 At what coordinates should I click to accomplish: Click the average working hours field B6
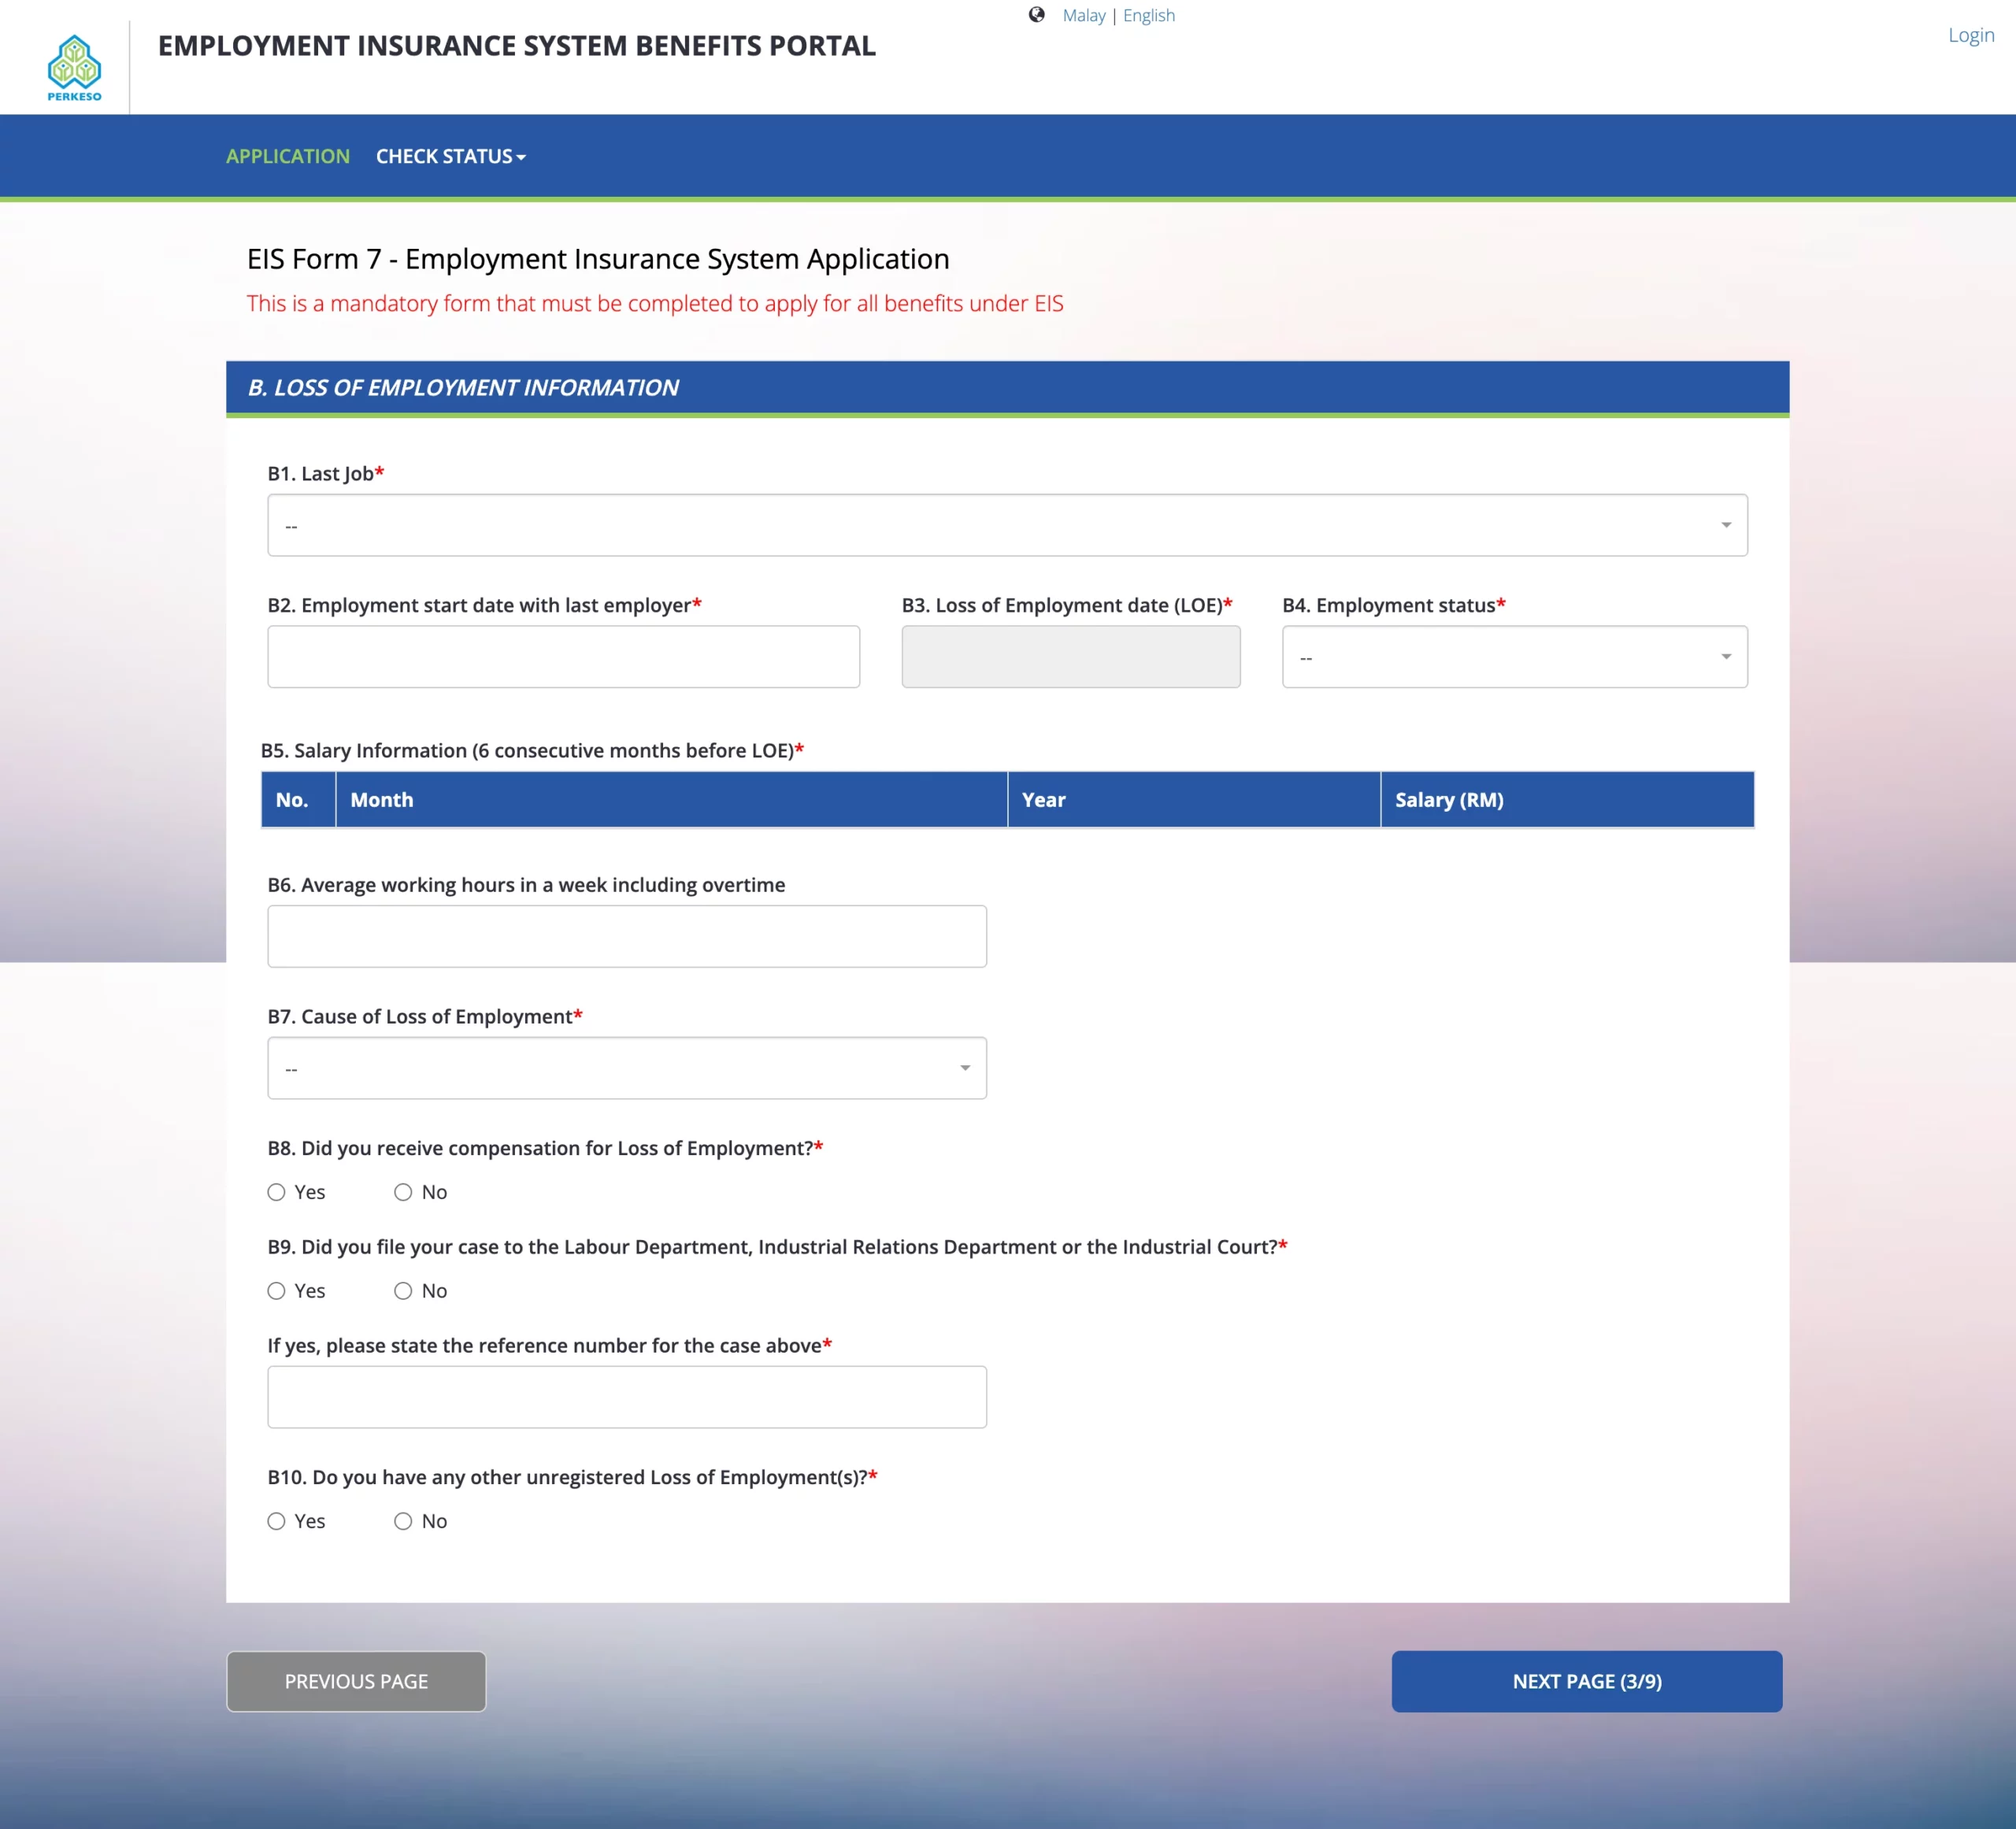point(627,935)
